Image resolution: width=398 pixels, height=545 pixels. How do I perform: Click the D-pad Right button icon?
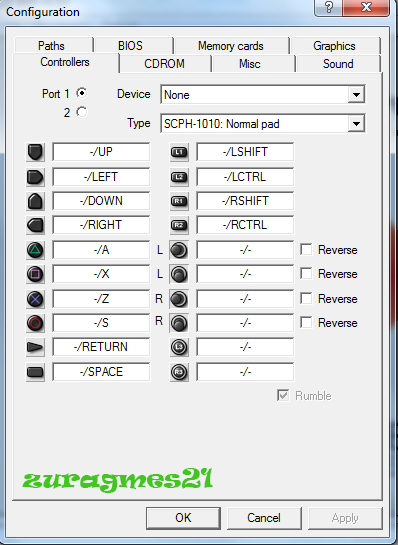click(35, 225)
